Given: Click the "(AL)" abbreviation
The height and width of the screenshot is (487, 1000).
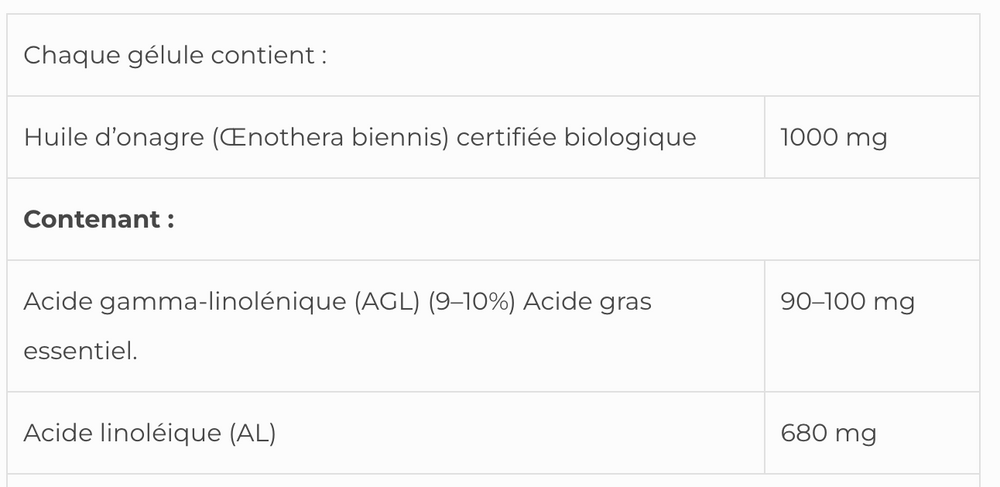Looking at the screenshot, I should coord(251,433).
